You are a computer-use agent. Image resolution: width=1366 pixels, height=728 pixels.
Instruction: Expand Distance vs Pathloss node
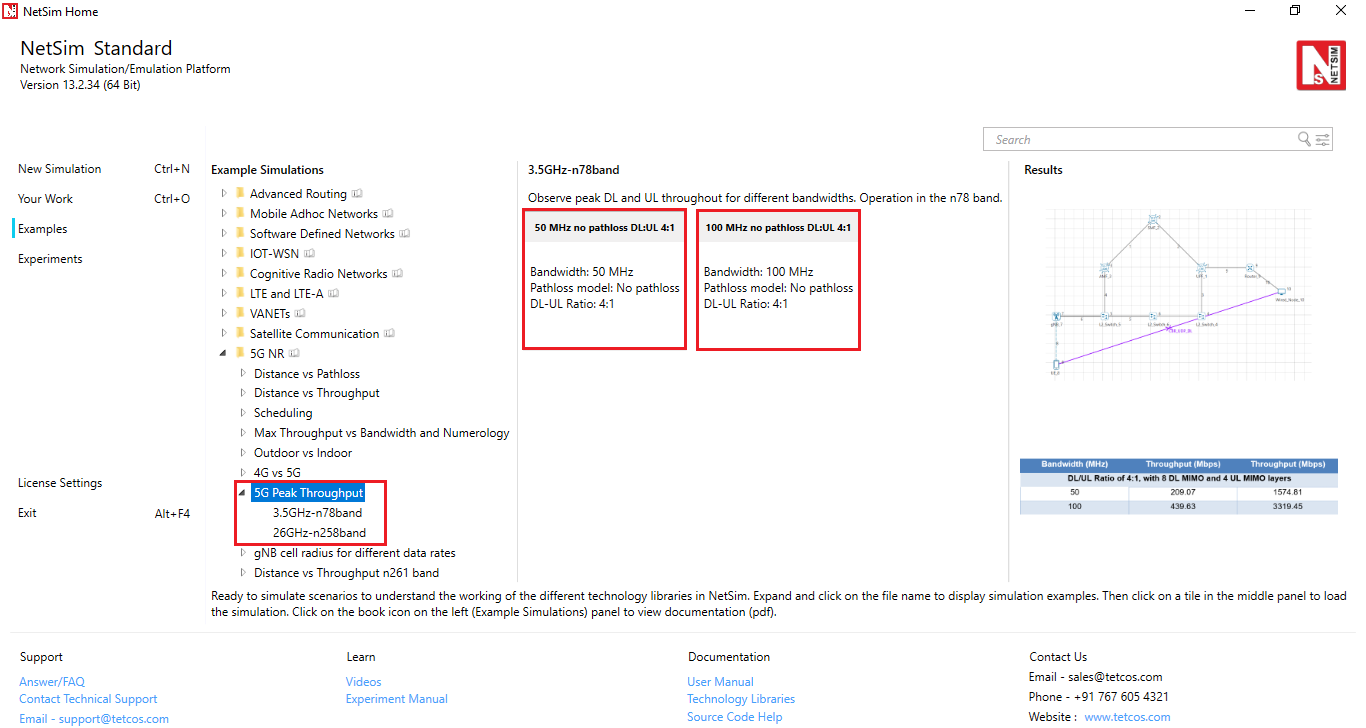[x=243, y=373]
